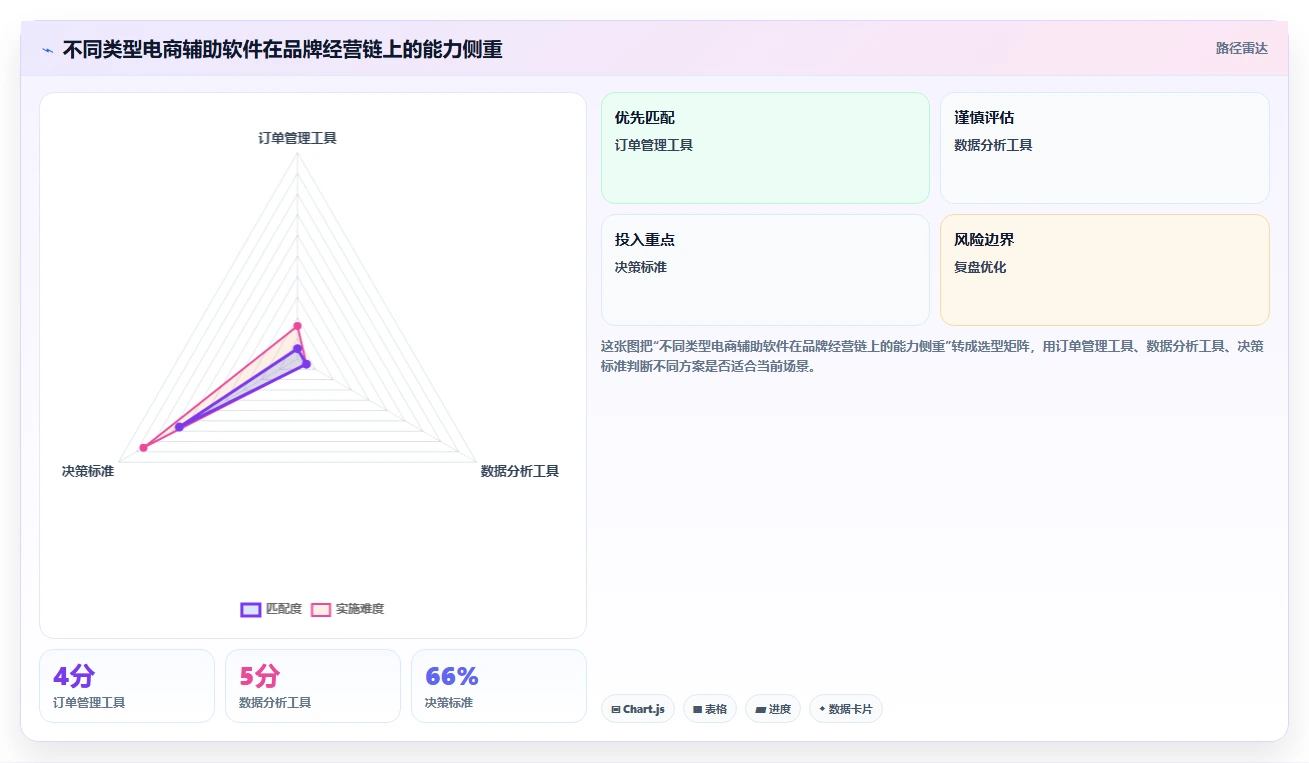Screen dimensions: 1309x763
Task: Click the 4分 stat card
Action: pos(127,686)
